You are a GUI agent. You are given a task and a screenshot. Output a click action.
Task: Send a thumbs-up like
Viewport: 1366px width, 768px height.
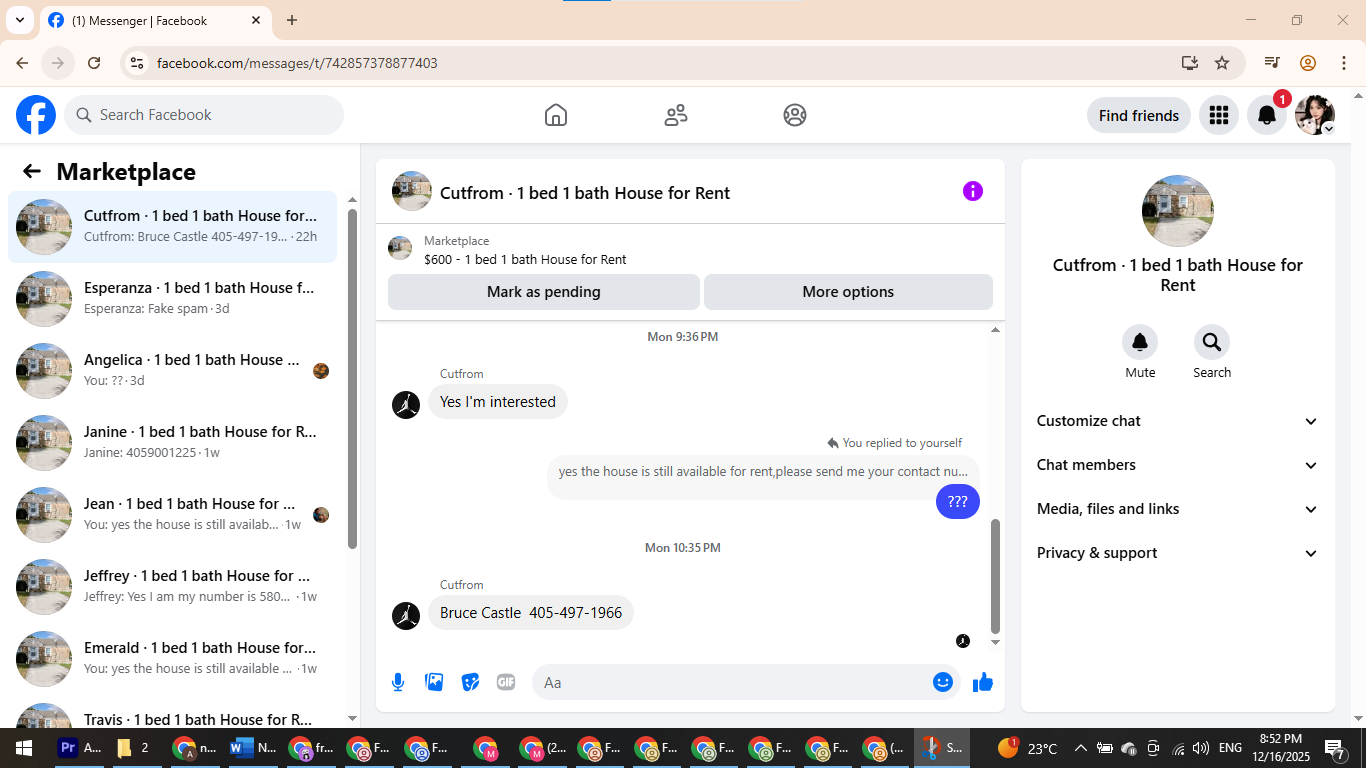[983, 682]
